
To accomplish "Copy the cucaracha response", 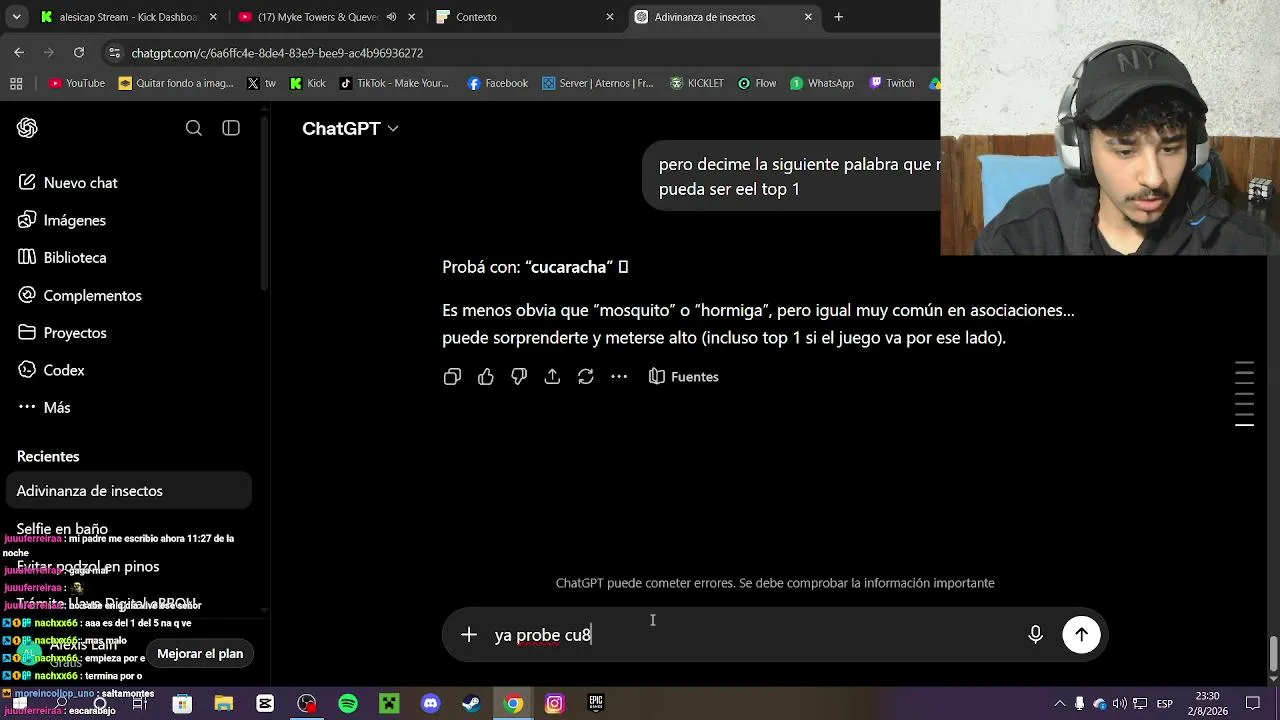I will click(452, 377).
